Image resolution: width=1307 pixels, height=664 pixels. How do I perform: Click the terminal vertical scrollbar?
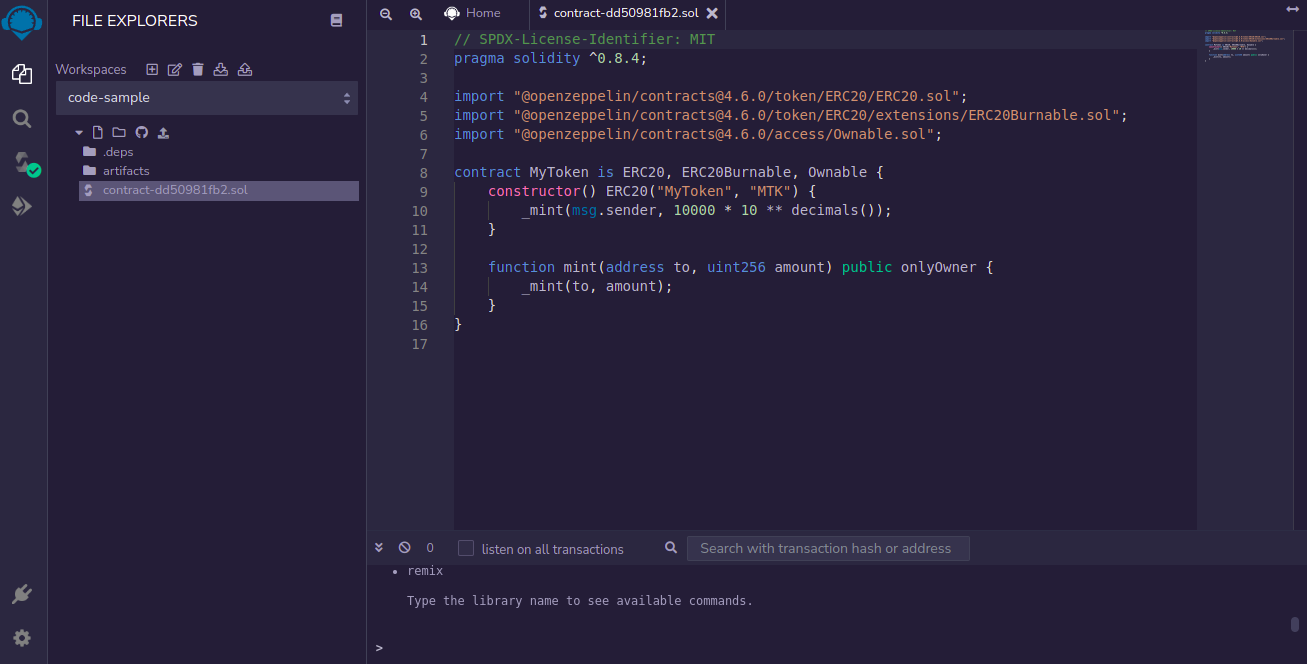[x=1295, y=625]
